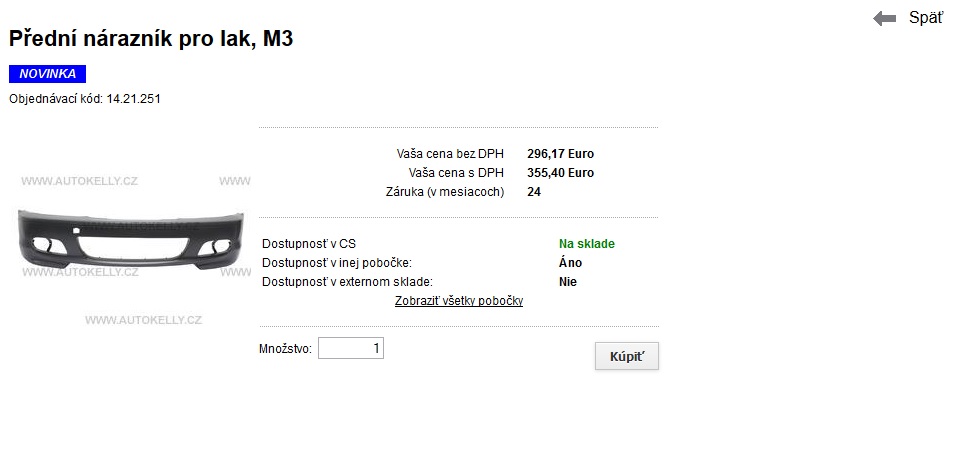Open the Zobraziť všetky pobočky link
The width and height of the screenshot is (961, 460).
tap(458, 301)
